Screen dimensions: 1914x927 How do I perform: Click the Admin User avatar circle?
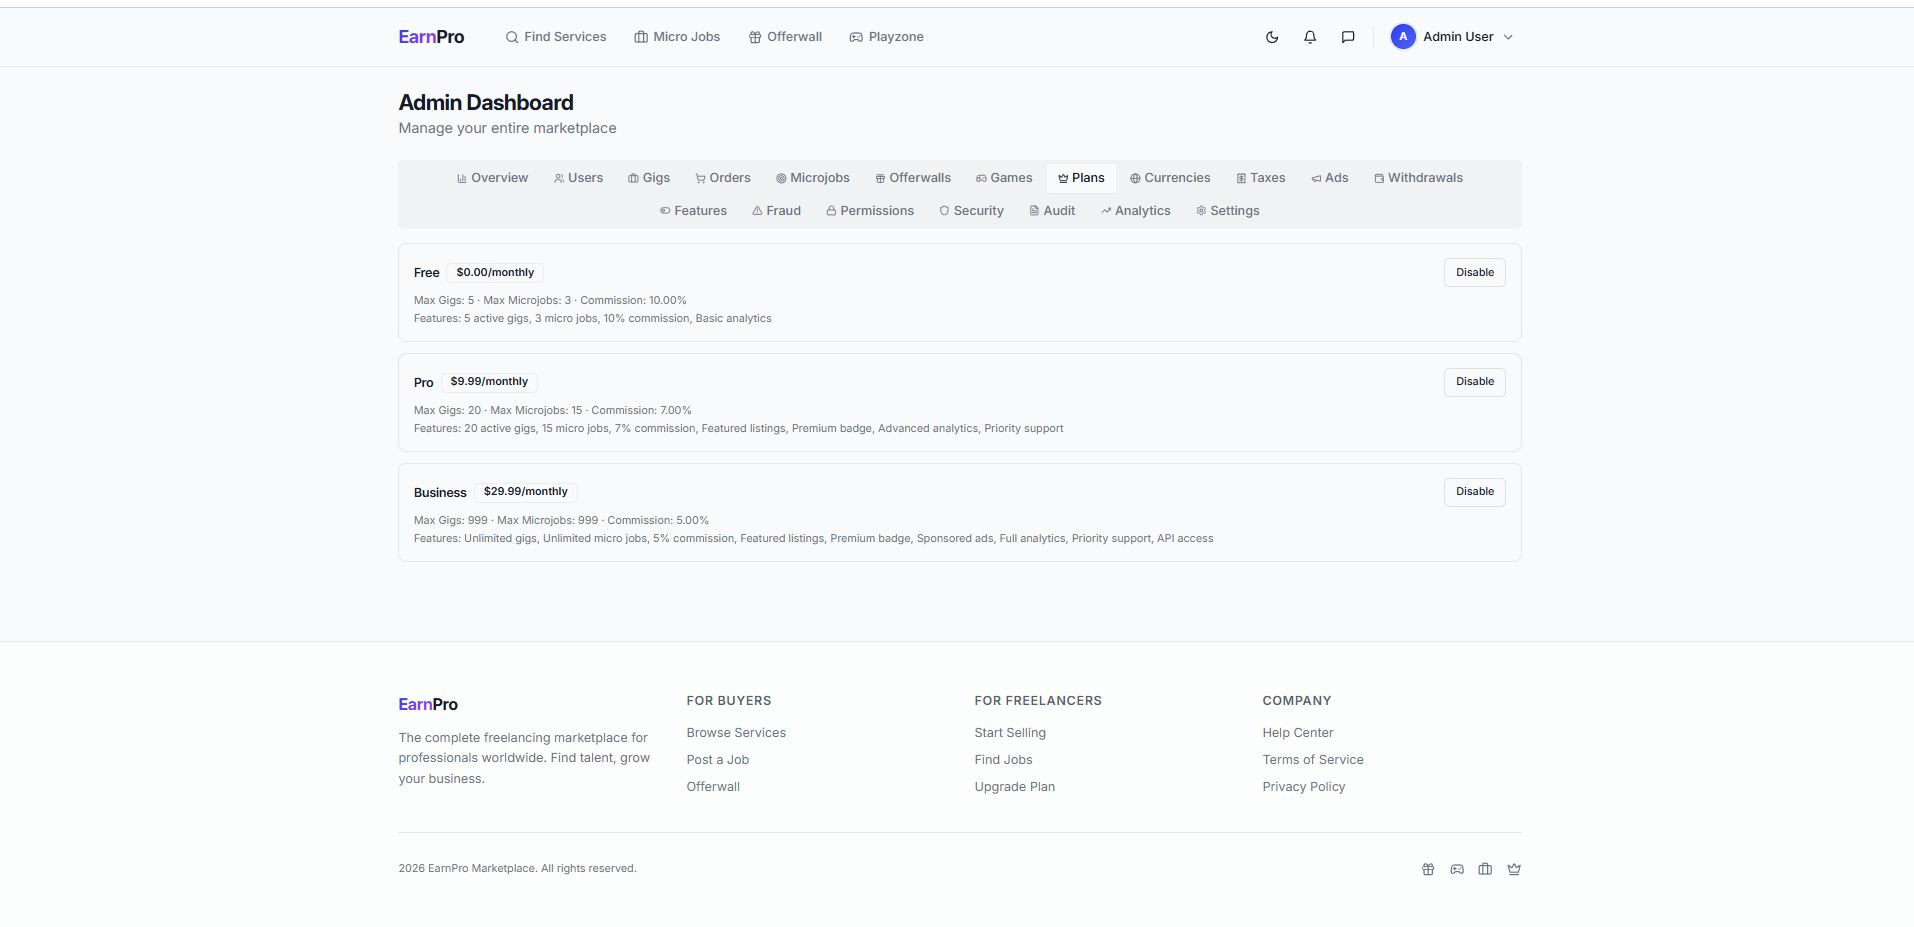tap(1403, 37)
